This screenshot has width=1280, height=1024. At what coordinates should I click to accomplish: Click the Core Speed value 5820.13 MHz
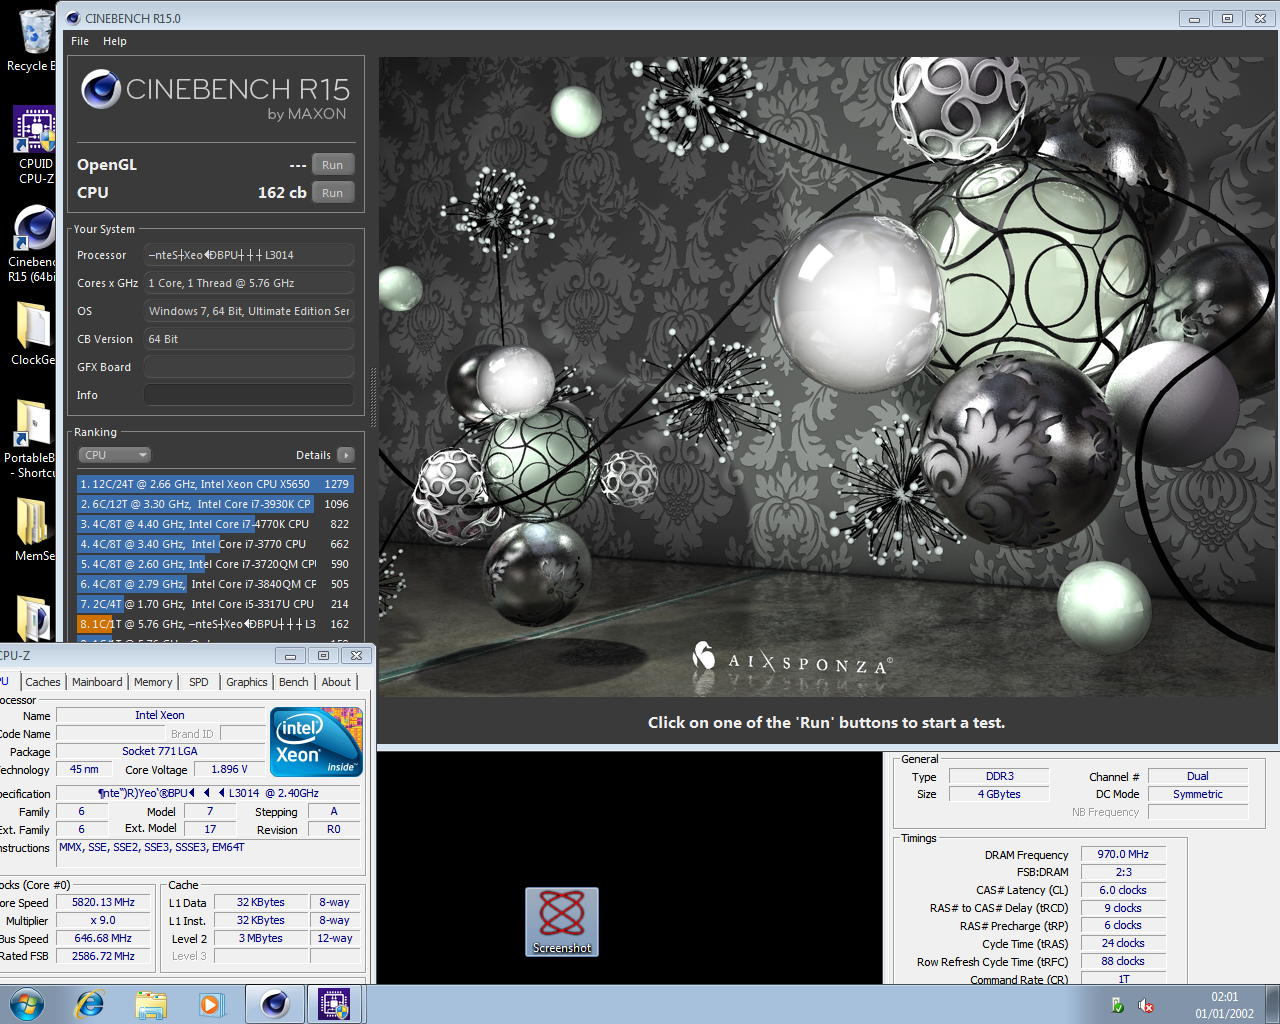103,902
